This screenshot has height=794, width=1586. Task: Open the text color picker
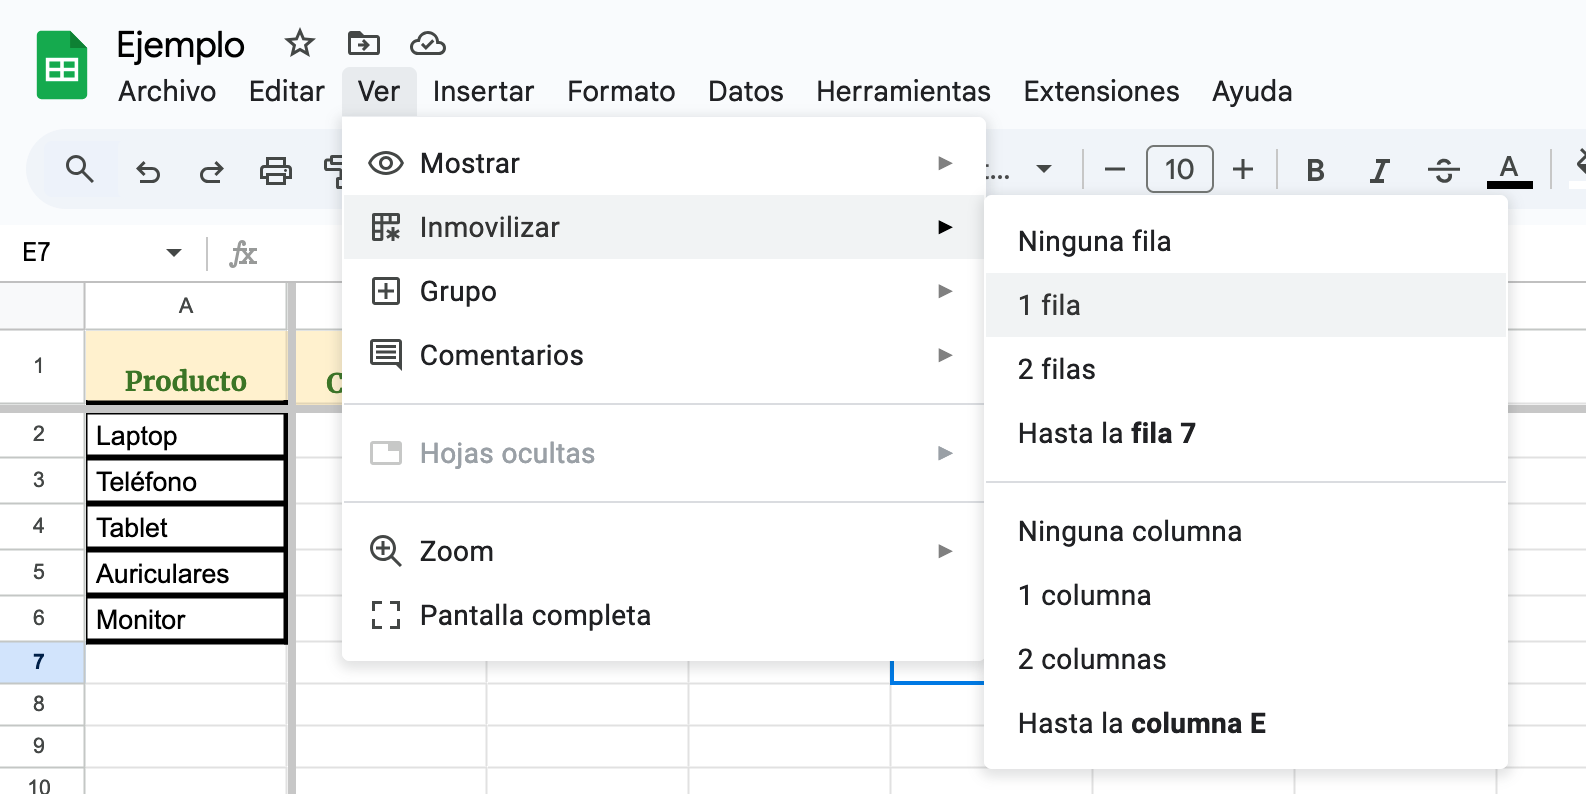(1509, 171)
